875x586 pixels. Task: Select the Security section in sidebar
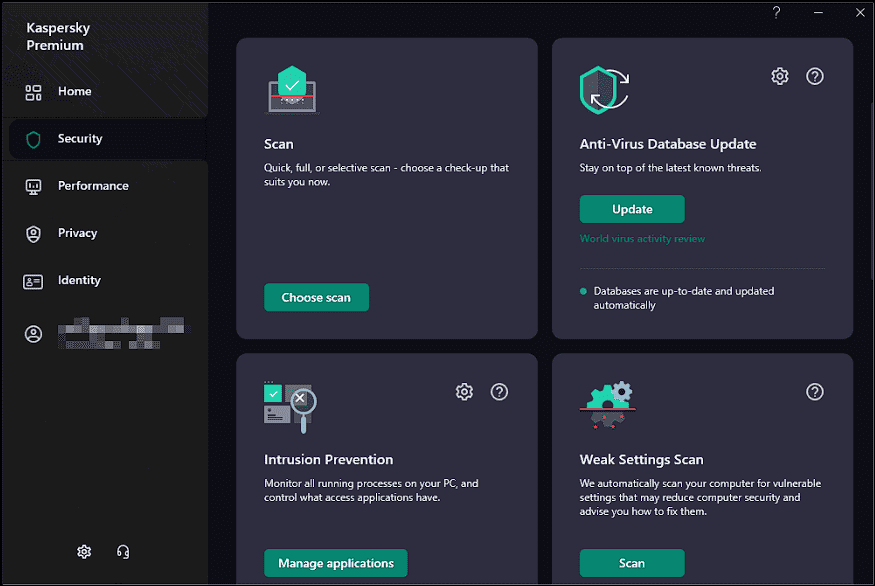tap(106, 139)
